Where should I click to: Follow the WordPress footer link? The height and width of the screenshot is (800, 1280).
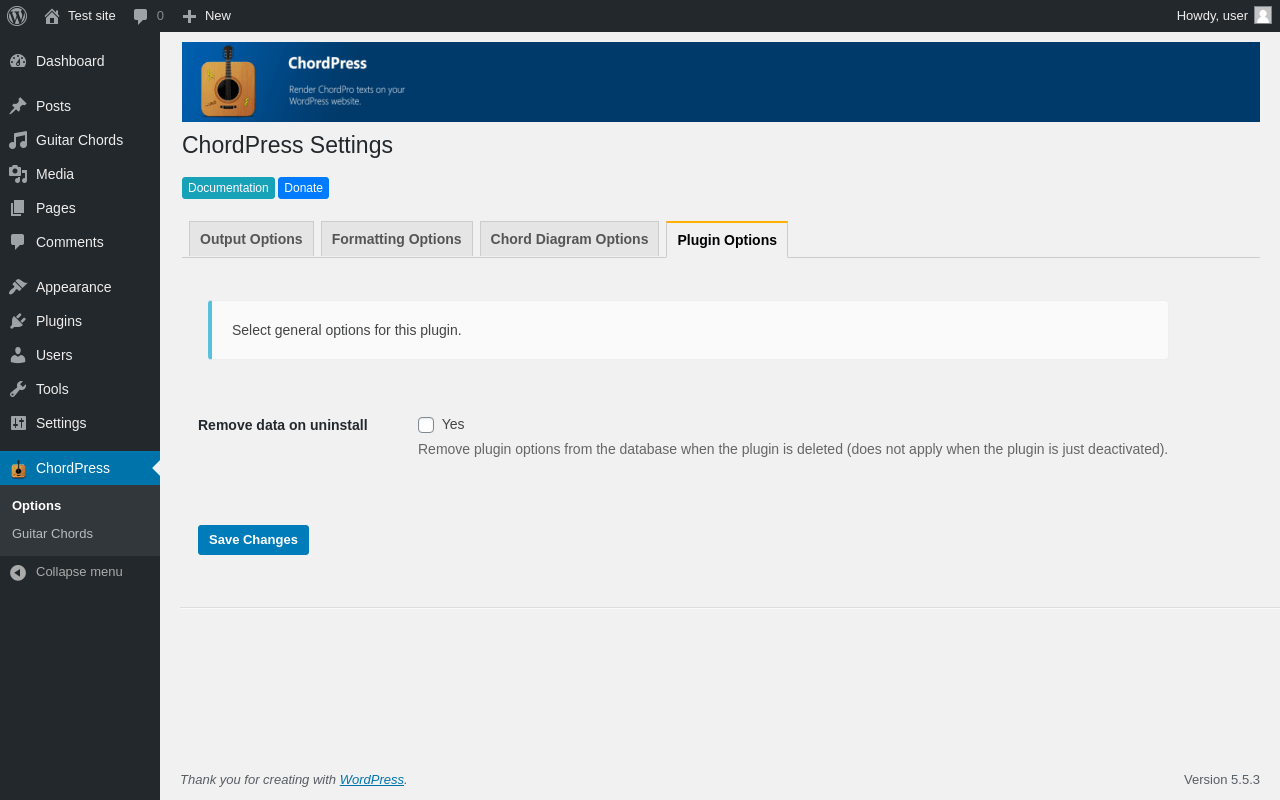pos(372,780)
